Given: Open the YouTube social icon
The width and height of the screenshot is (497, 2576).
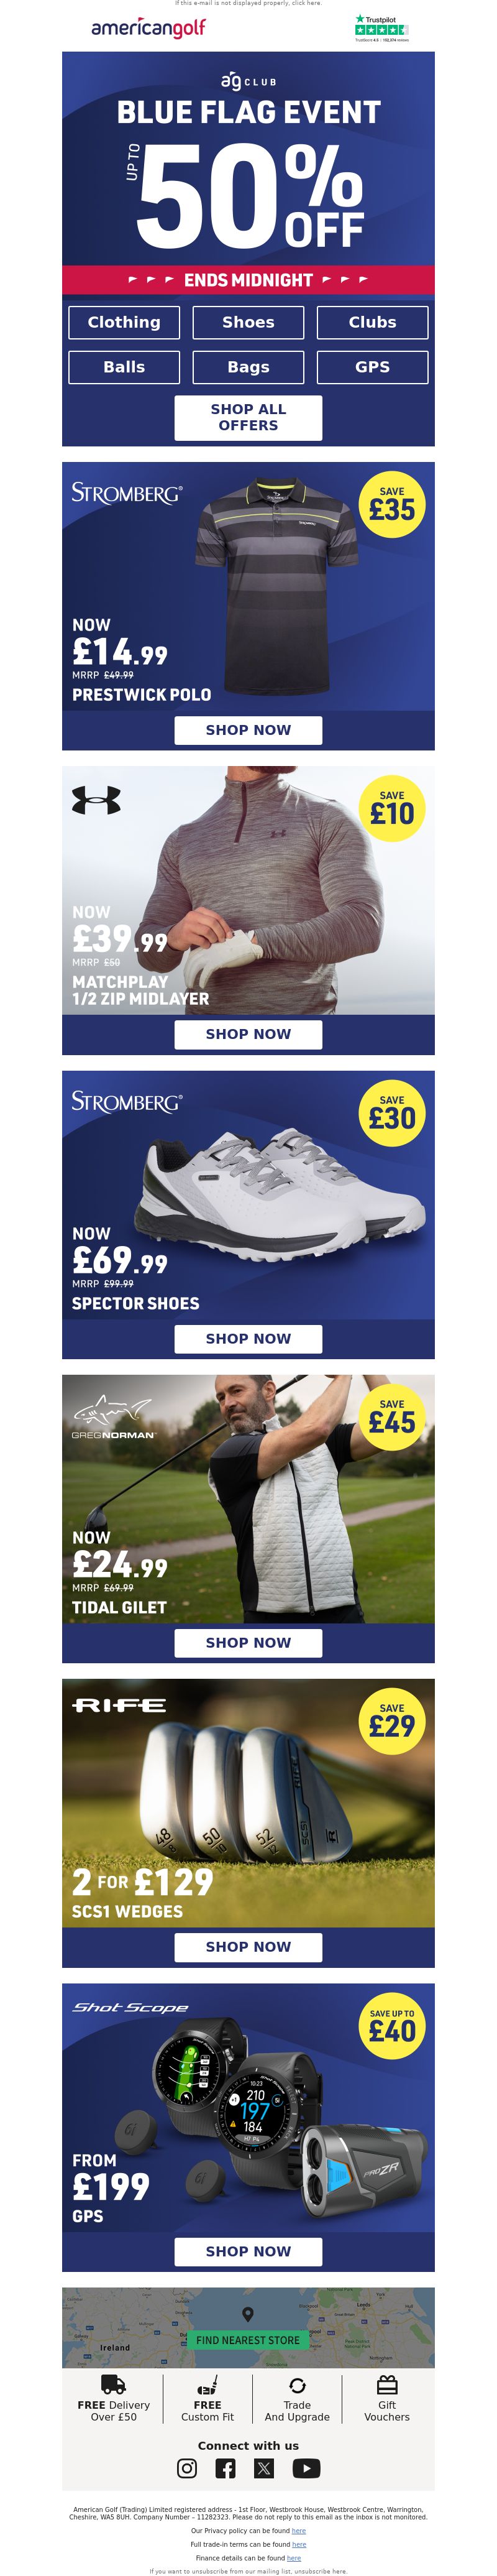Looking at the screenshot, I should point(306,2468).
